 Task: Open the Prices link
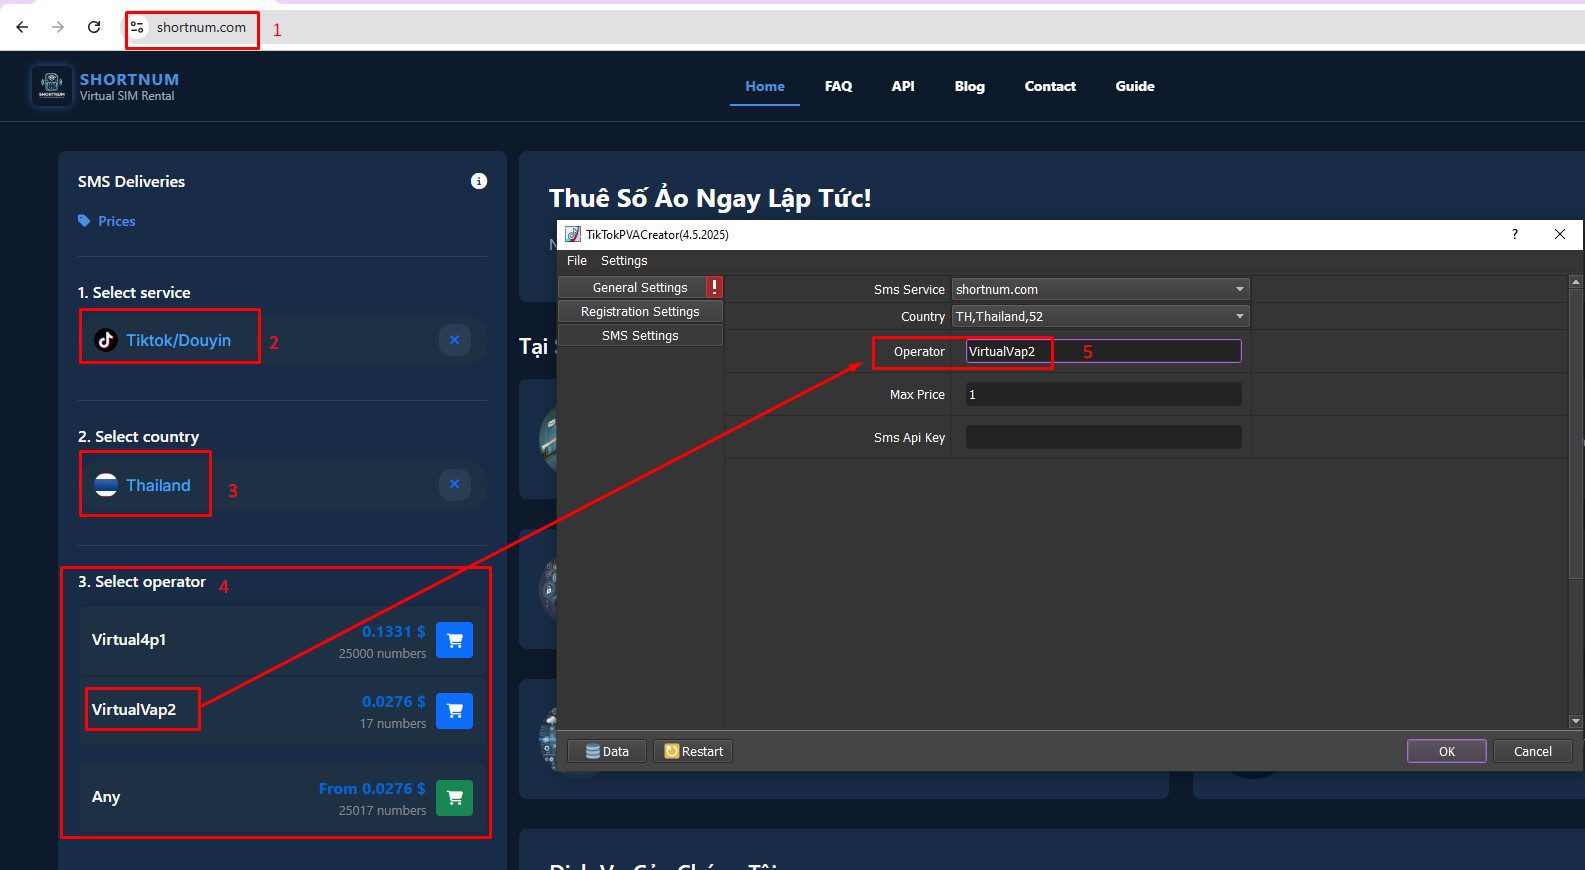click(x=116, y=221)
